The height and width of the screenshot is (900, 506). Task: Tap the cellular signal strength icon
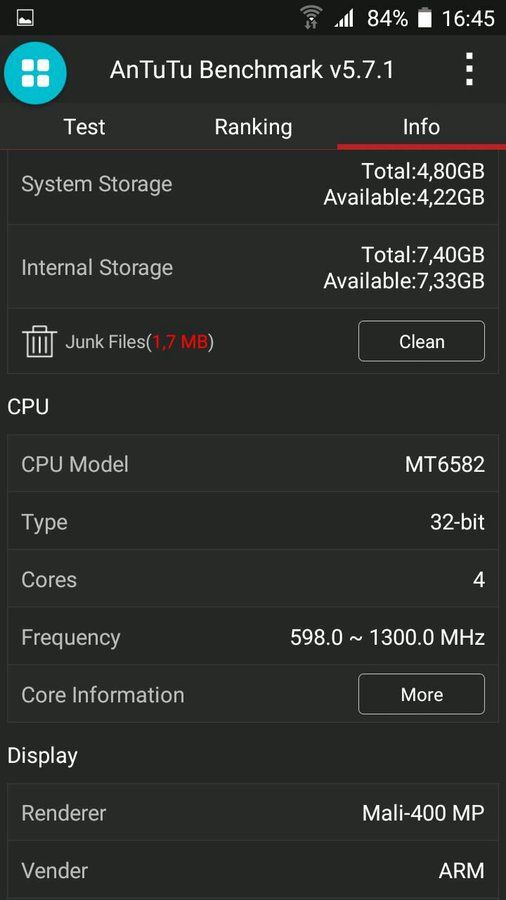click(344, 19)
